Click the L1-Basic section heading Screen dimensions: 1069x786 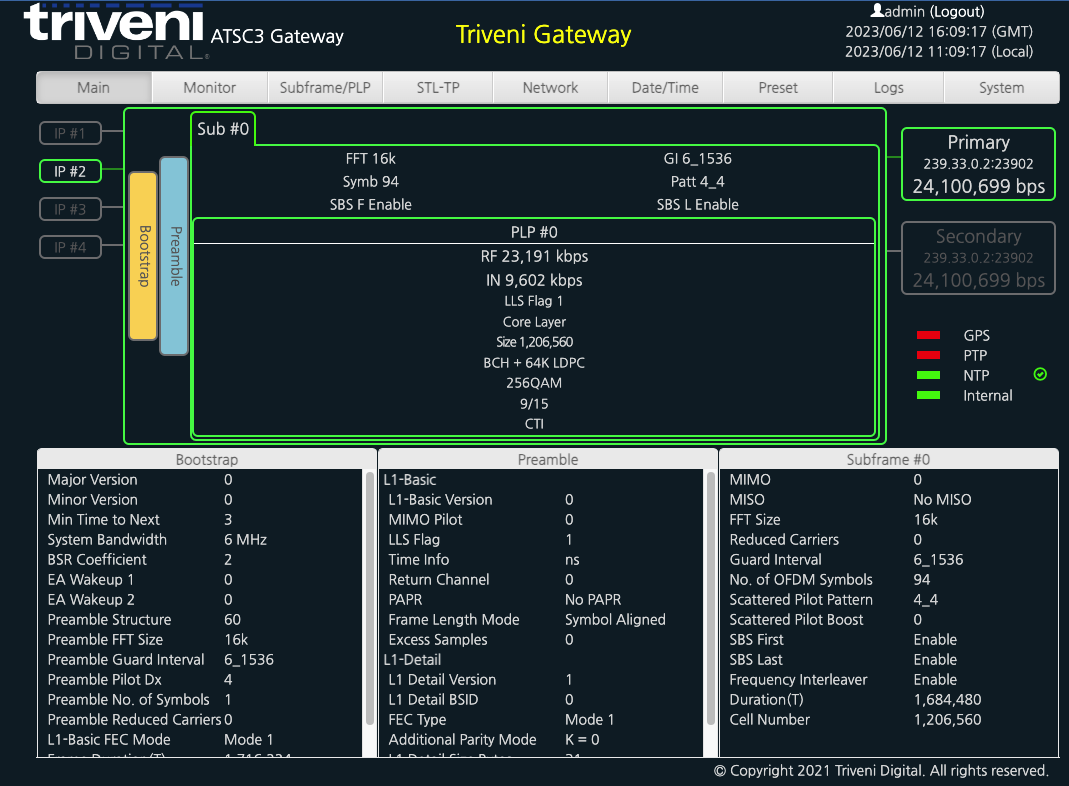(410, 480)
